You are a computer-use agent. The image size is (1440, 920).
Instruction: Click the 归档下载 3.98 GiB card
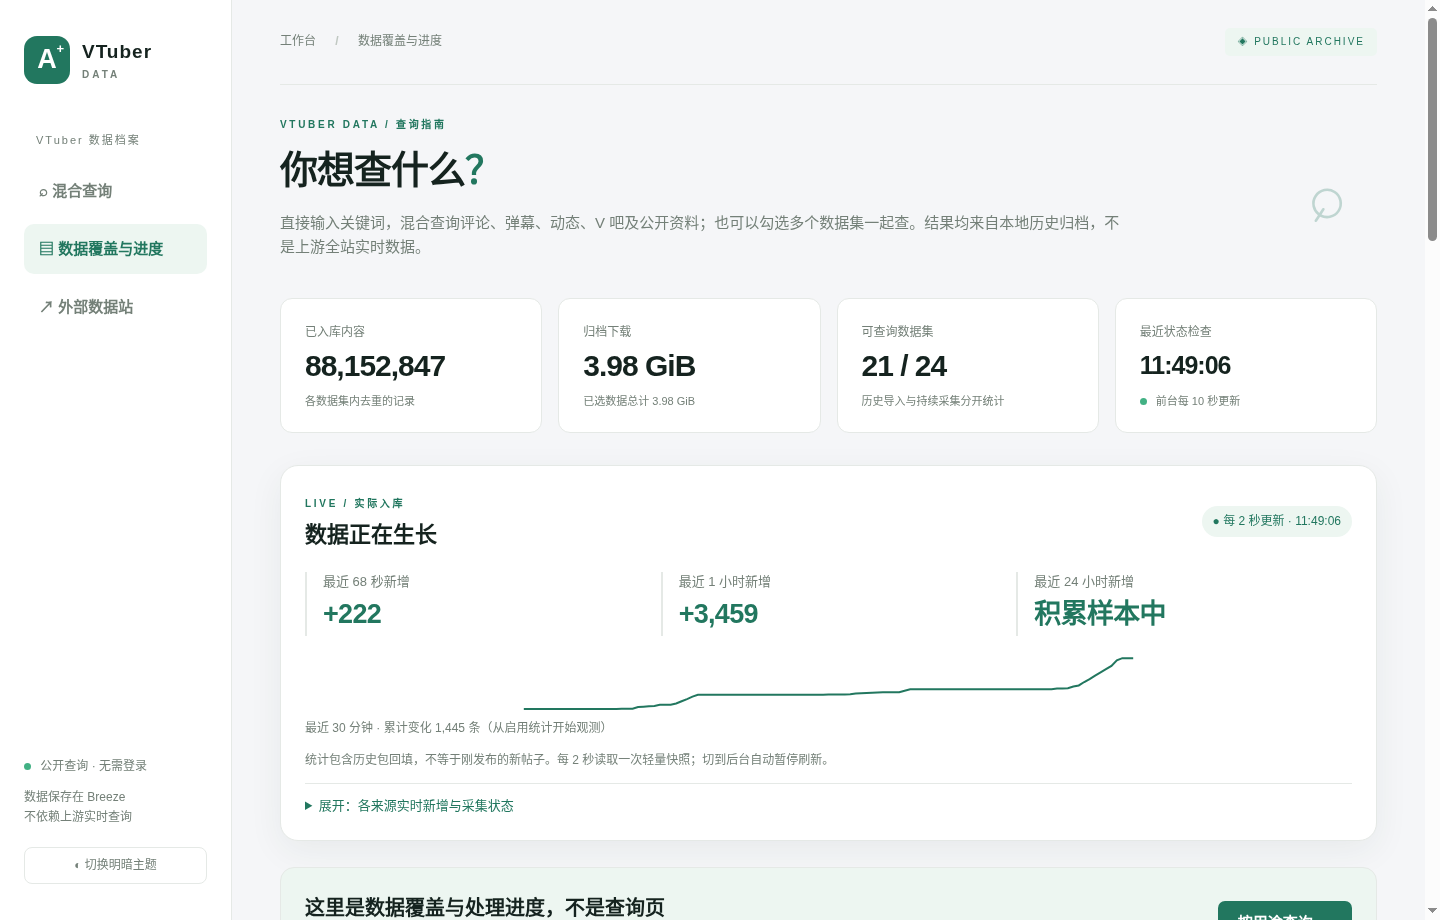pos(689,366)
